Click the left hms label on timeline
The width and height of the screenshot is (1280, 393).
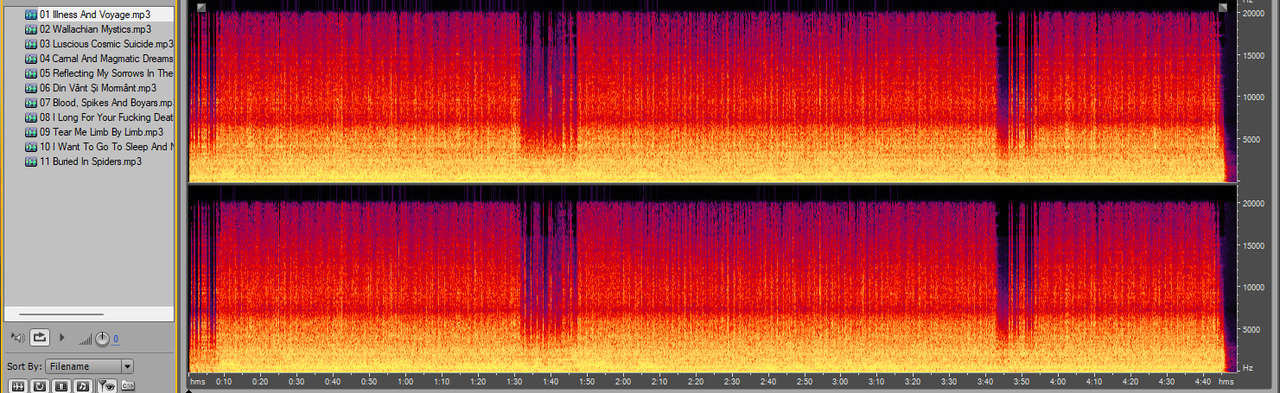point(197,382)
